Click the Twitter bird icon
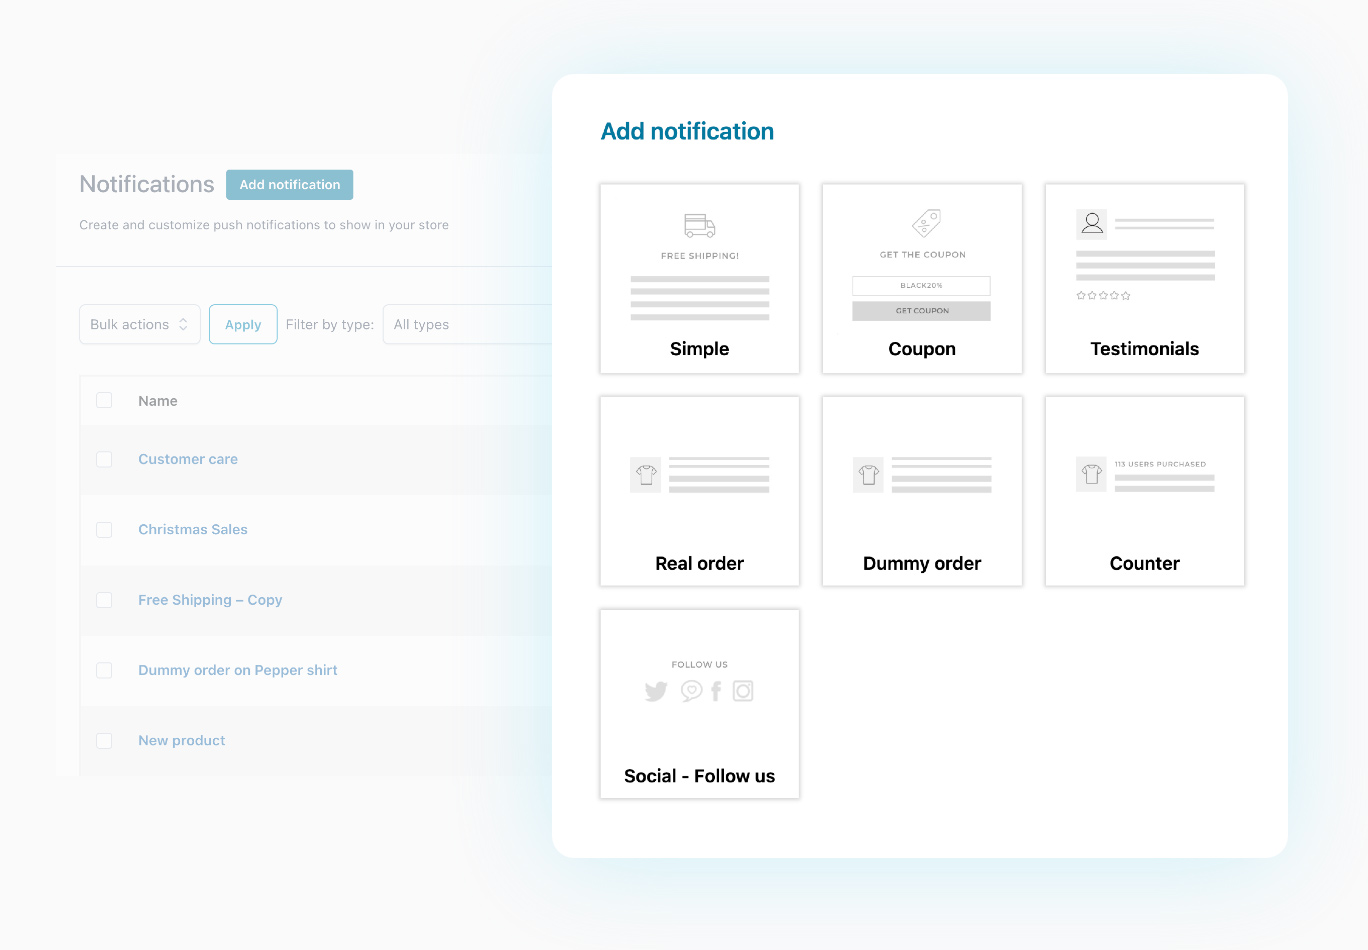 tap(656, 691)
